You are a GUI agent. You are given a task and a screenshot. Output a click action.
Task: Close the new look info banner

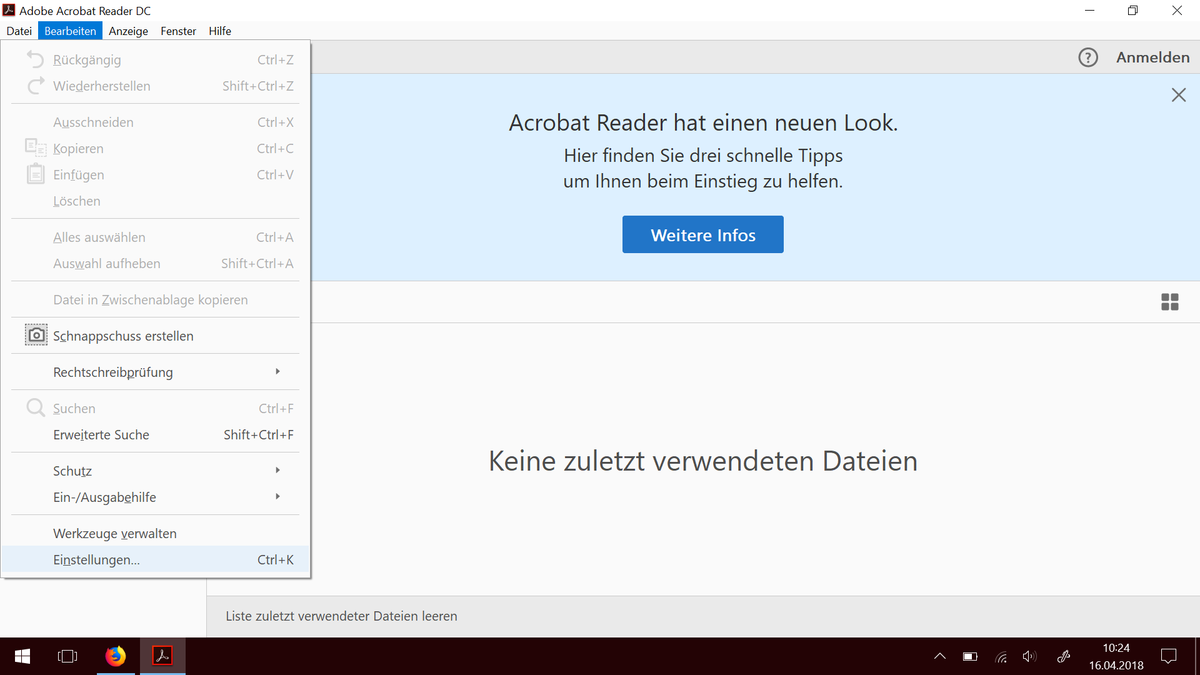pyautogui.click(x=1178, y=95)
